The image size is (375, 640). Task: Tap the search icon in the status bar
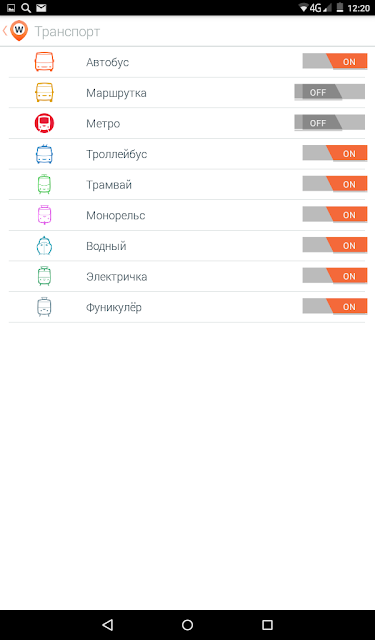[x=26, y=8]
